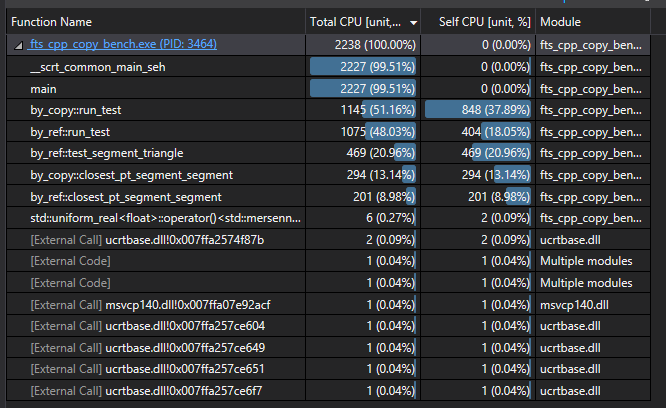Select External Call ucrtbase.dll!0x007ffa2574f87b row
The width and height of the screenshot is (666, 408).
pos(328,240)
